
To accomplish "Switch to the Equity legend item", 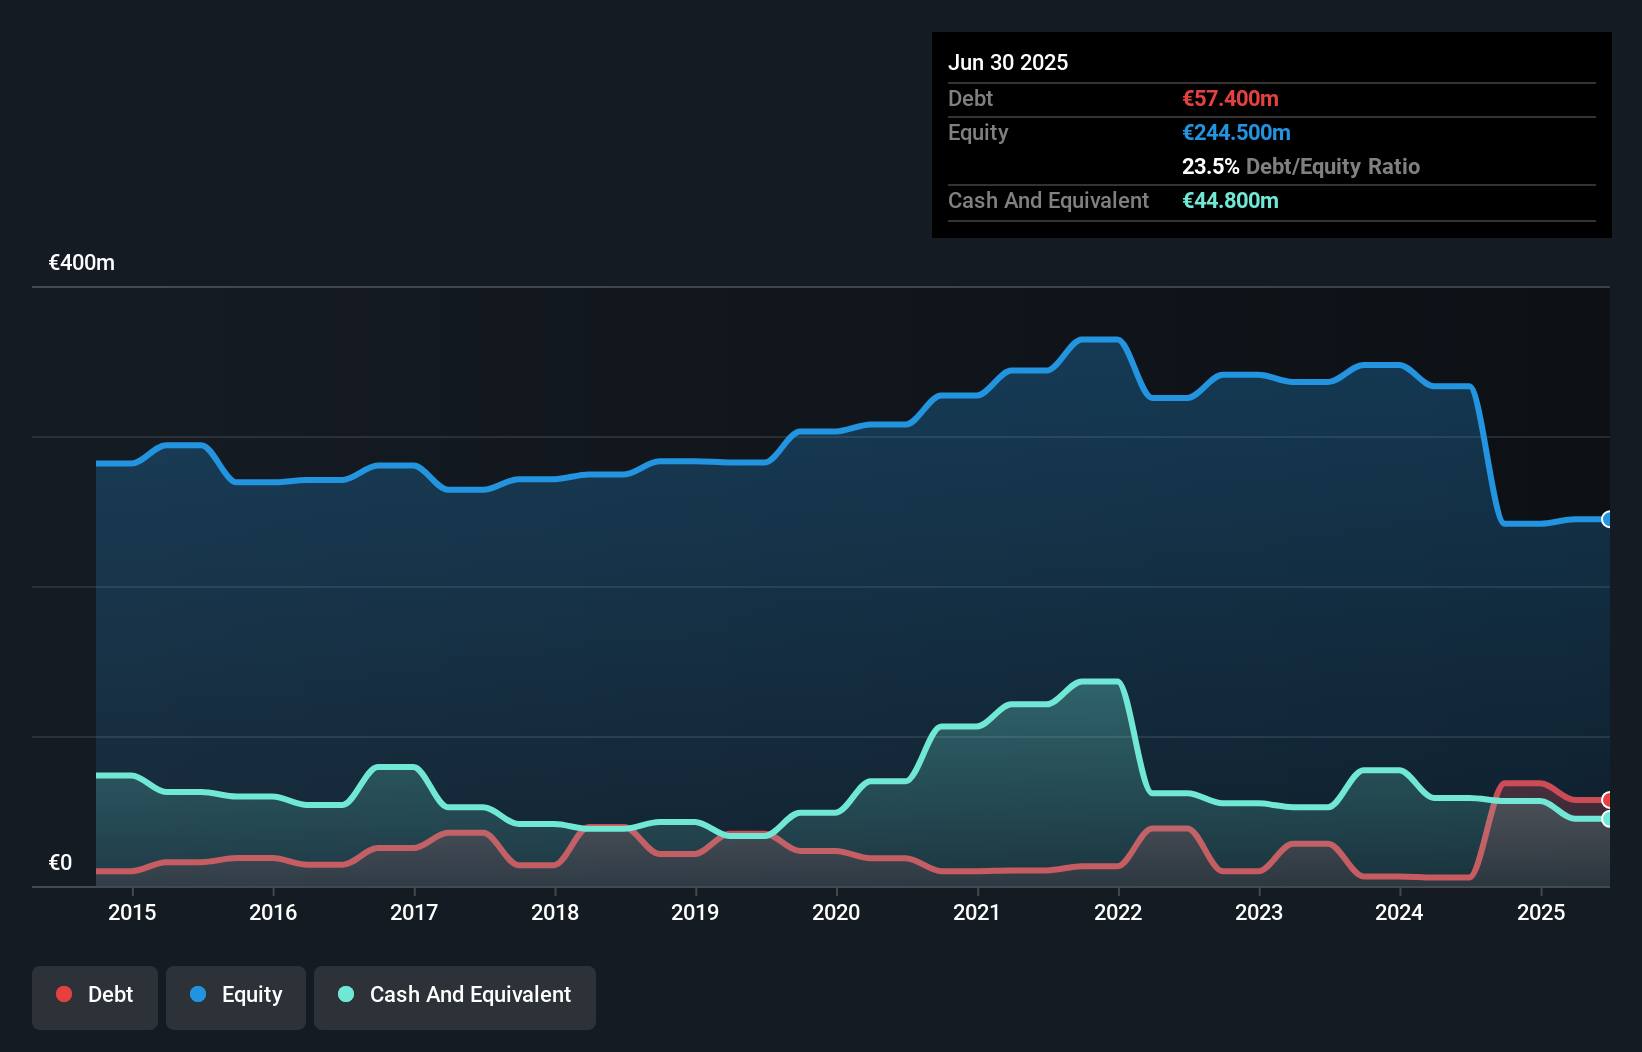I will [x=235, y=996].
